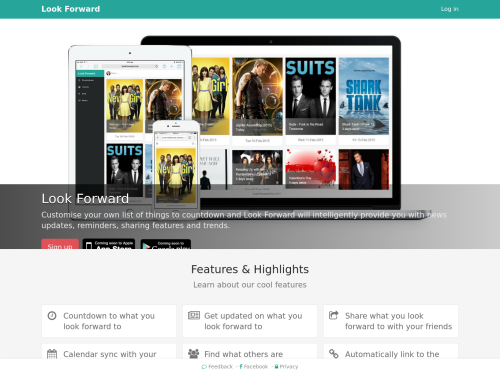Click the Look Forward brand logo in the header
This screenshot has width=500, height=374.
[70, 9]
